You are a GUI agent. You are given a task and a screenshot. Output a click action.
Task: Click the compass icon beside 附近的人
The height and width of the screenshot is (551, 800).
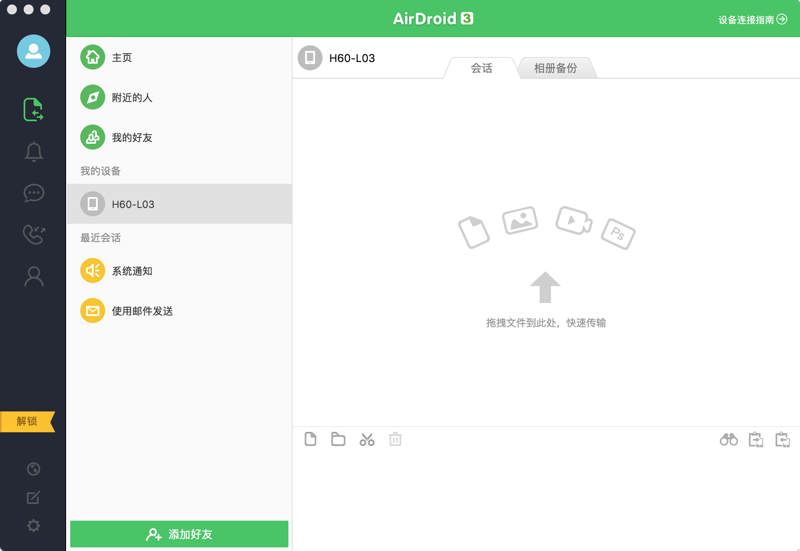tap(92, 97)
